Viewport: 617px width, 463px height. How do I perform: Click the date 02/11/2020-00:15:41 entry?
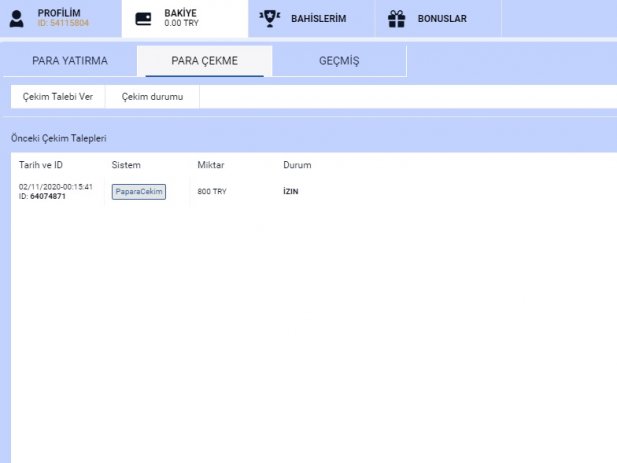point(56,187)
